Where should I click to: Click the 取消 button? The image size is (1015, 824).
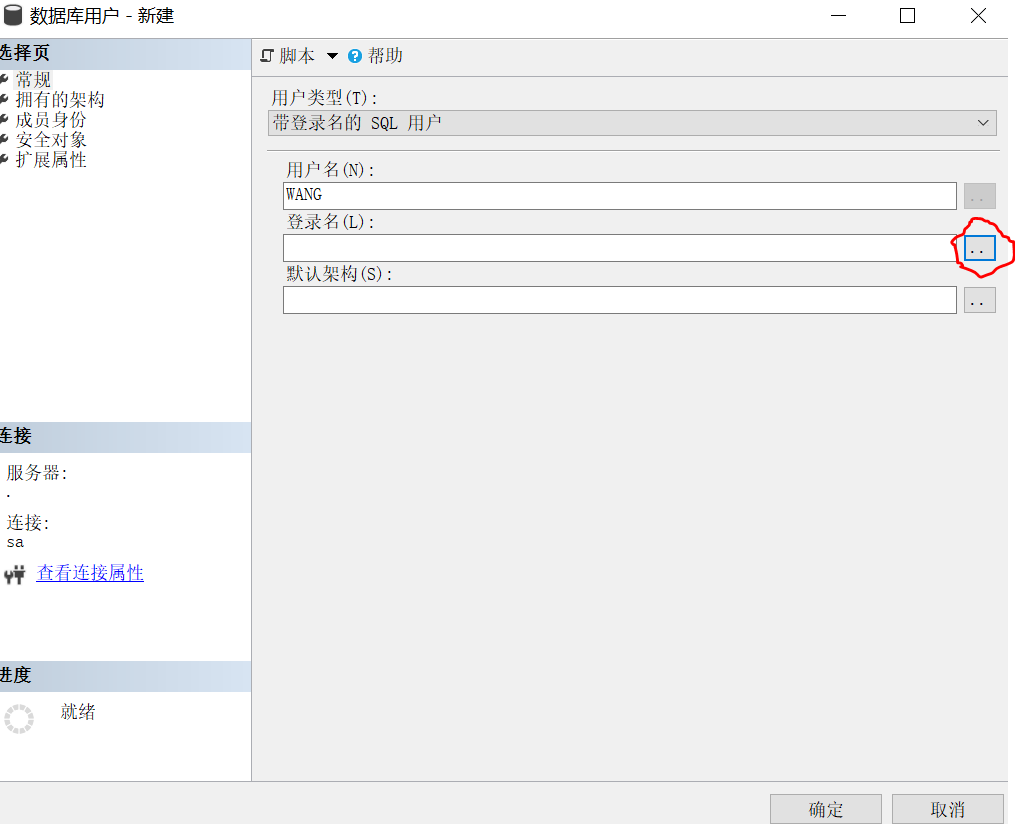(x=947, y=809)
